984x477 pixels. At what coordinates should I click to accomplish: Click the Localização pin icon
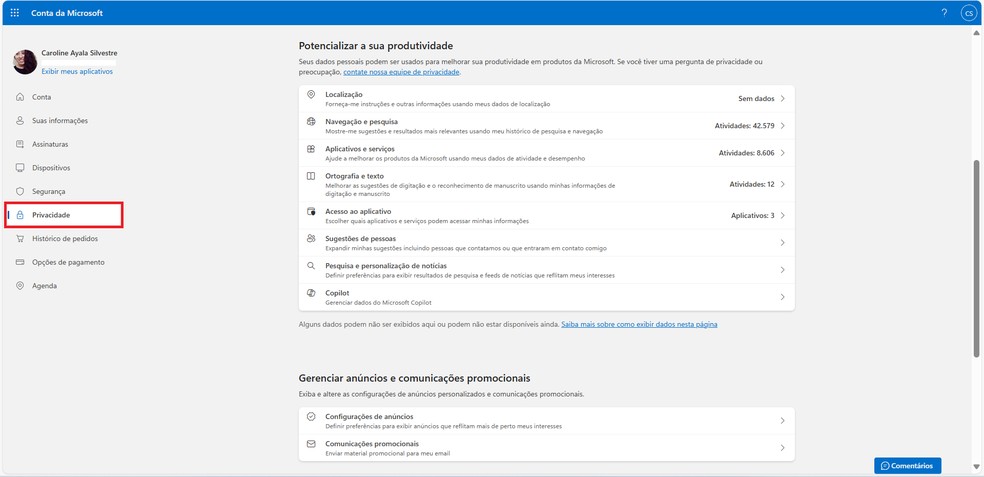311,94
